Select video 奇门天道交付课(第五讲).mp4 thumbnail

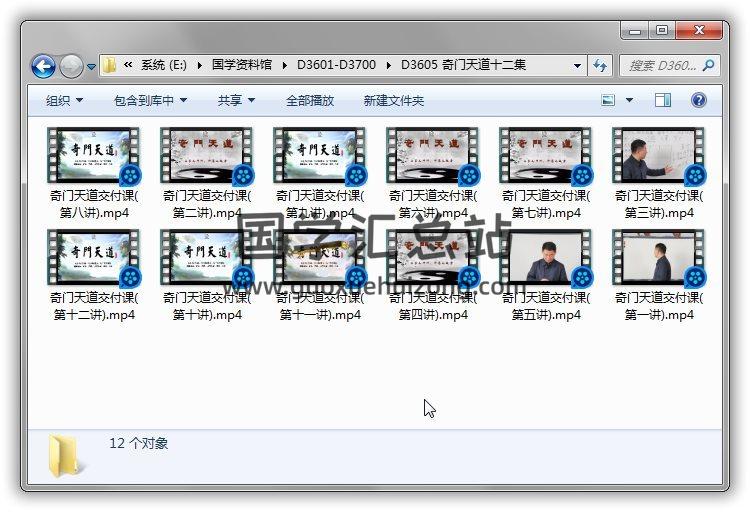pyautogui.click(x=545, y=258)
